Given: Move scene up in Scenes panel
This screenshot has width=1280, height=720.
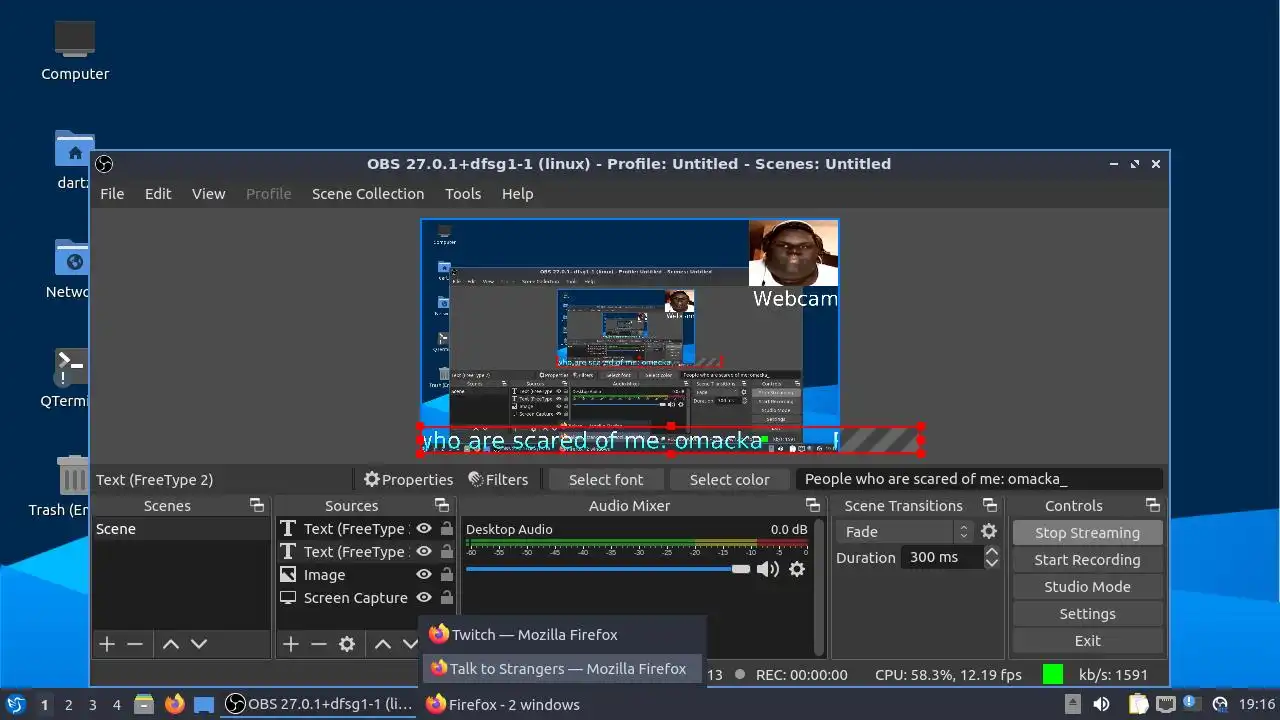Looking at the screenshot, I should [171, 644].
